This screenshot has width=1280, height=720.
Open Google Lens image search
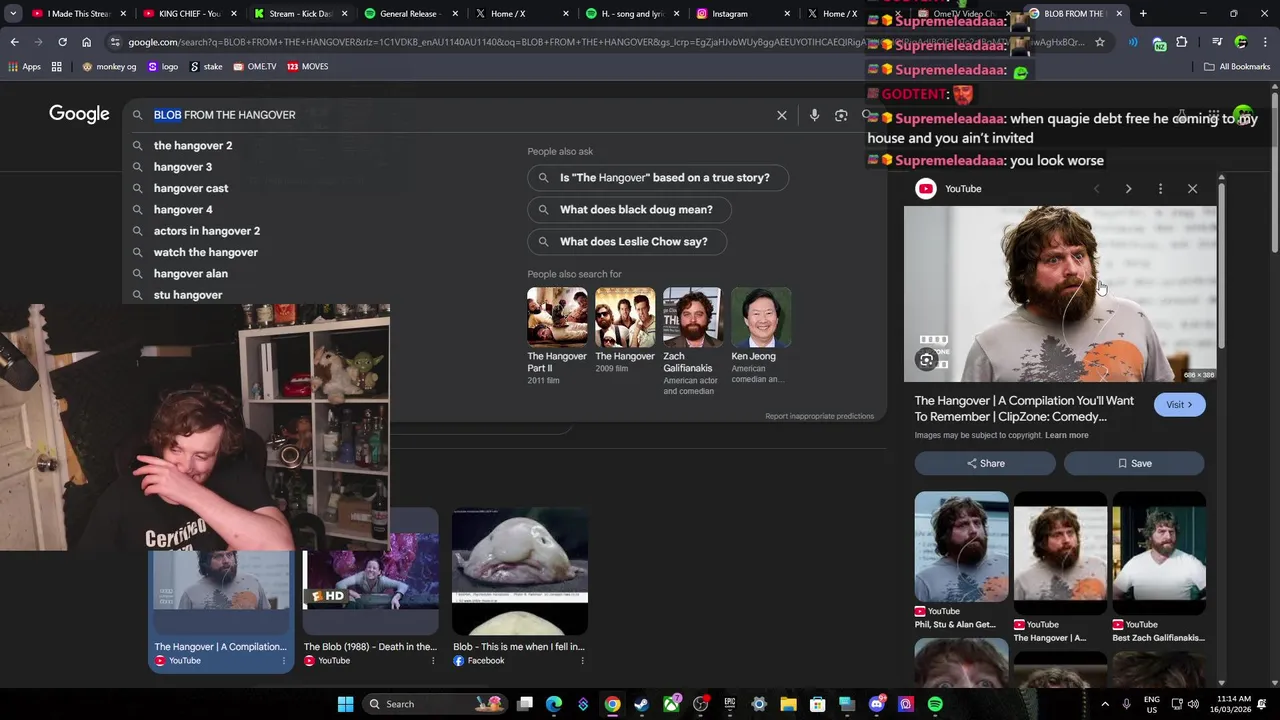point(841,115)
